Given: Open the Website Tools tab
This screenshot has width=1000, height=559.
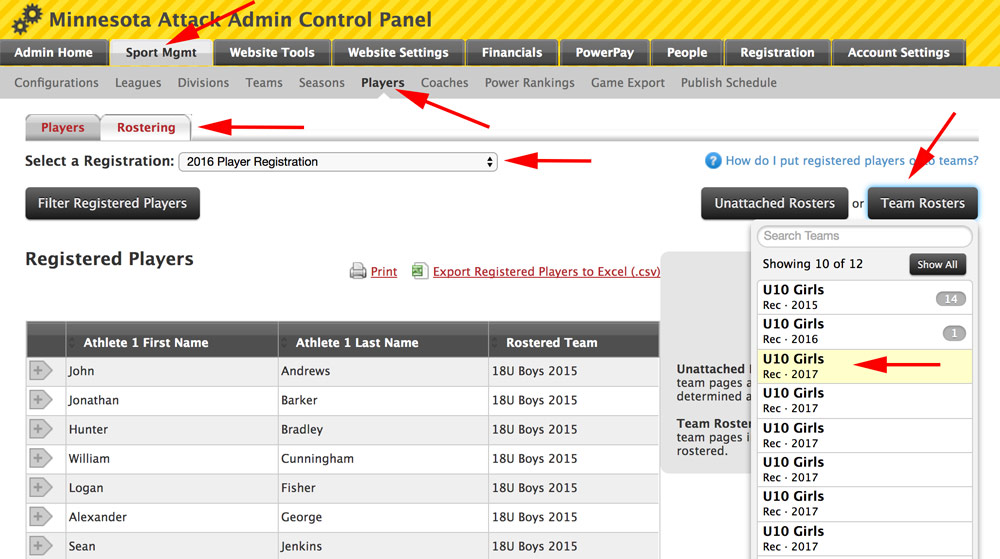Looking at the screenshot, I should 272,52.
